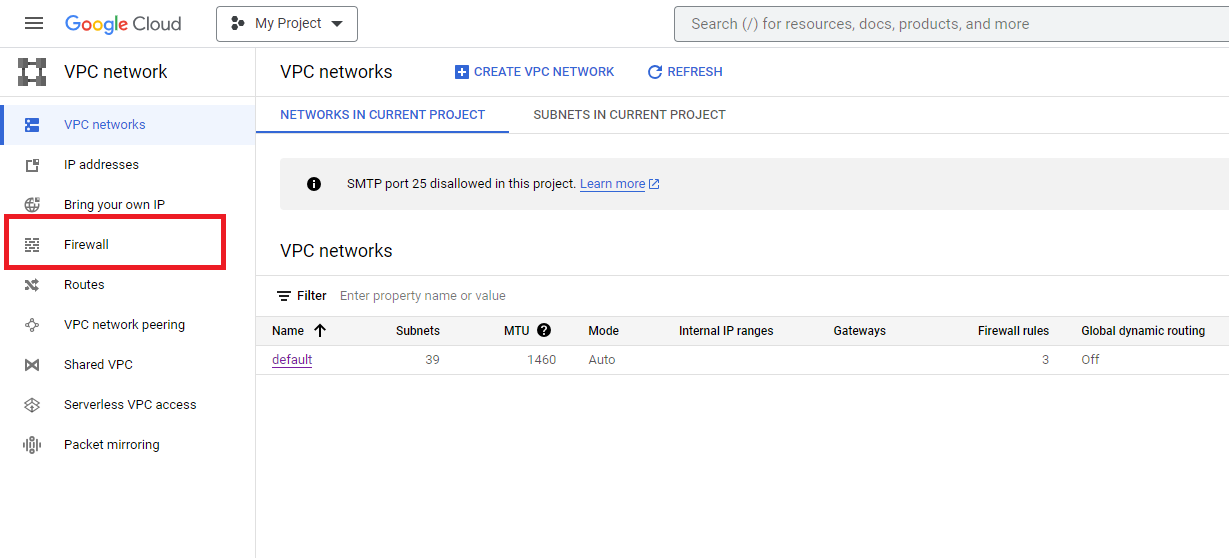
Task: Click the MTU help question mark icon
Action: pyautogui.click(x=544, y=330)
